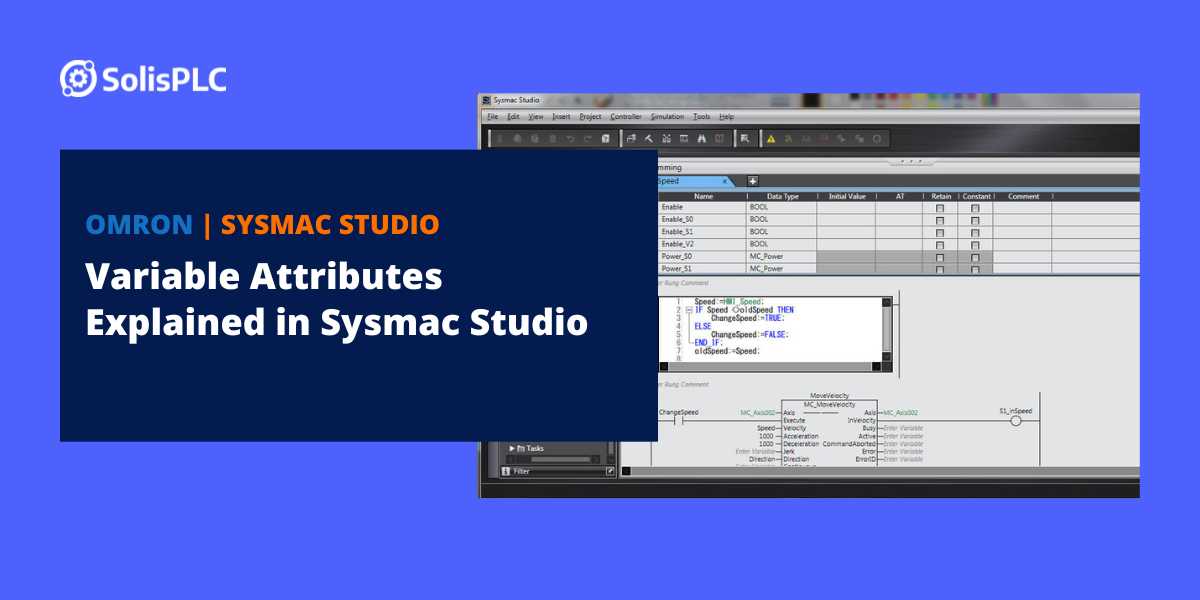This screenshot has height=600, width=1200.
Task: Tick the Retain checkbox for Enable
Action: tap(939, 208)
